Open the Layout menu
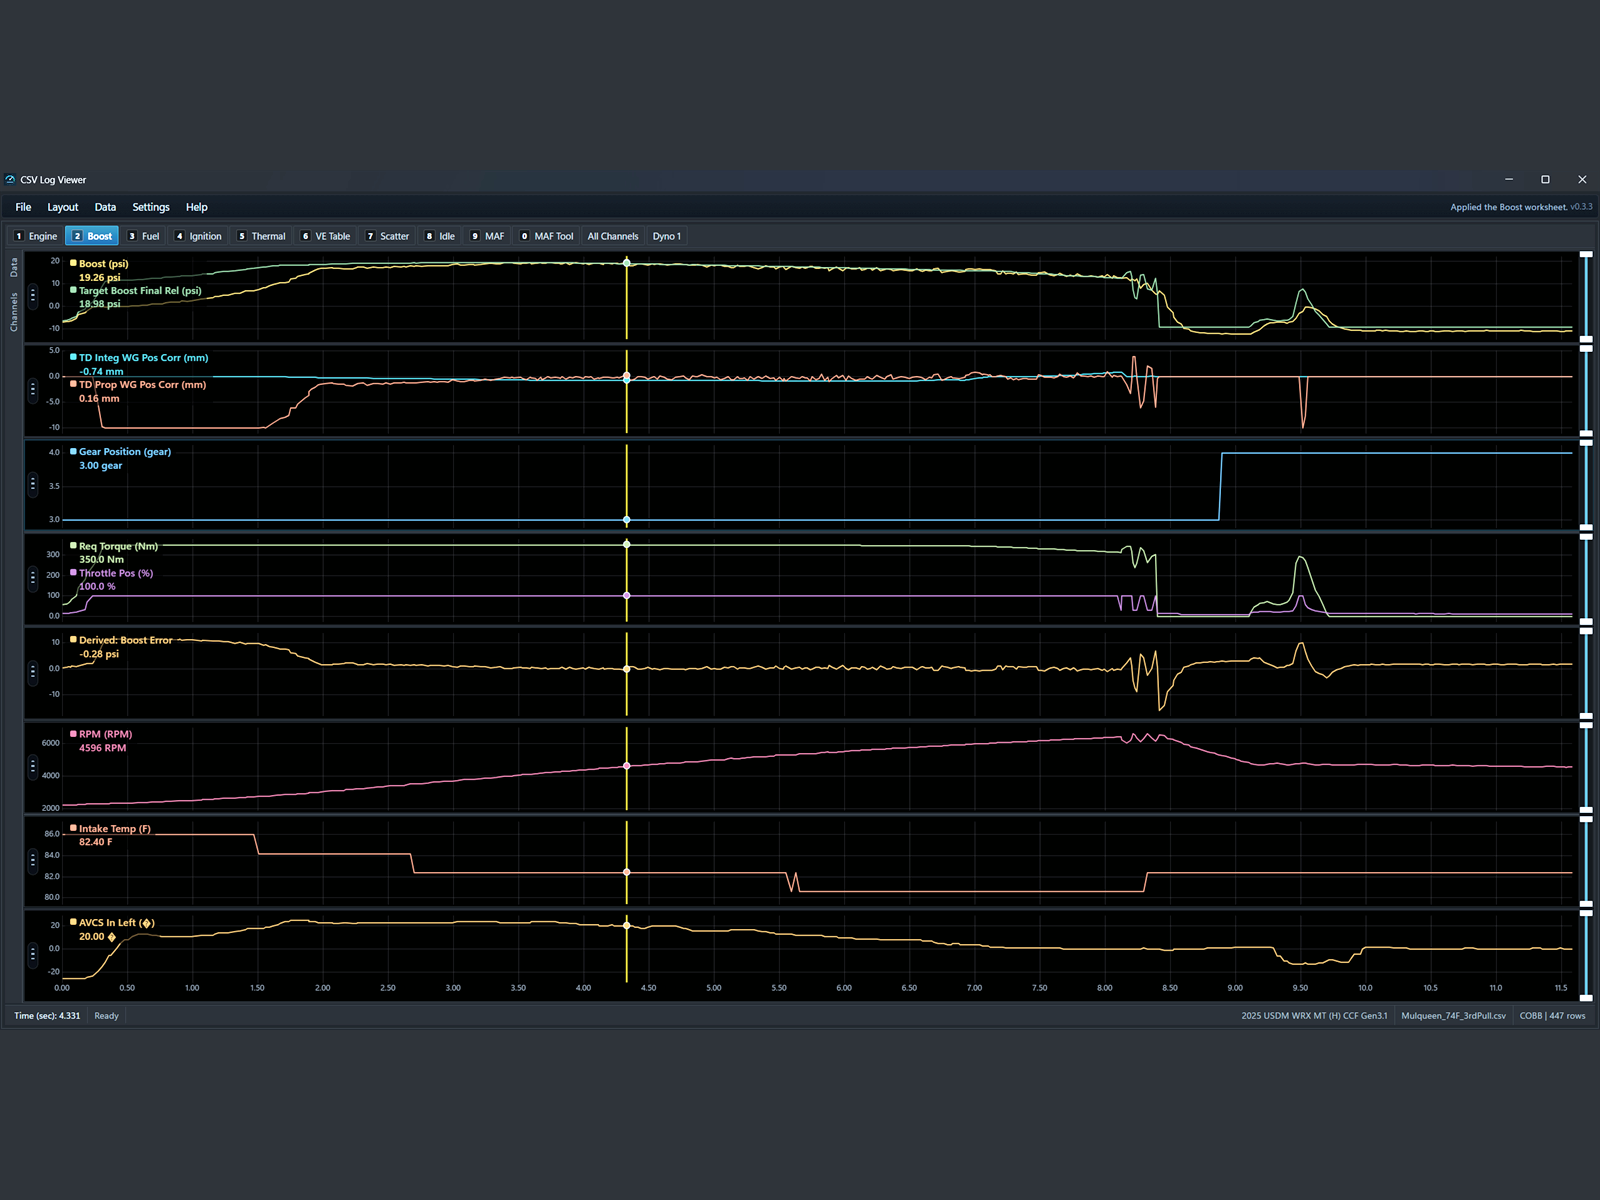Image resolution: width=1600 pixels, height=1200 pixels. click(62, 207)
